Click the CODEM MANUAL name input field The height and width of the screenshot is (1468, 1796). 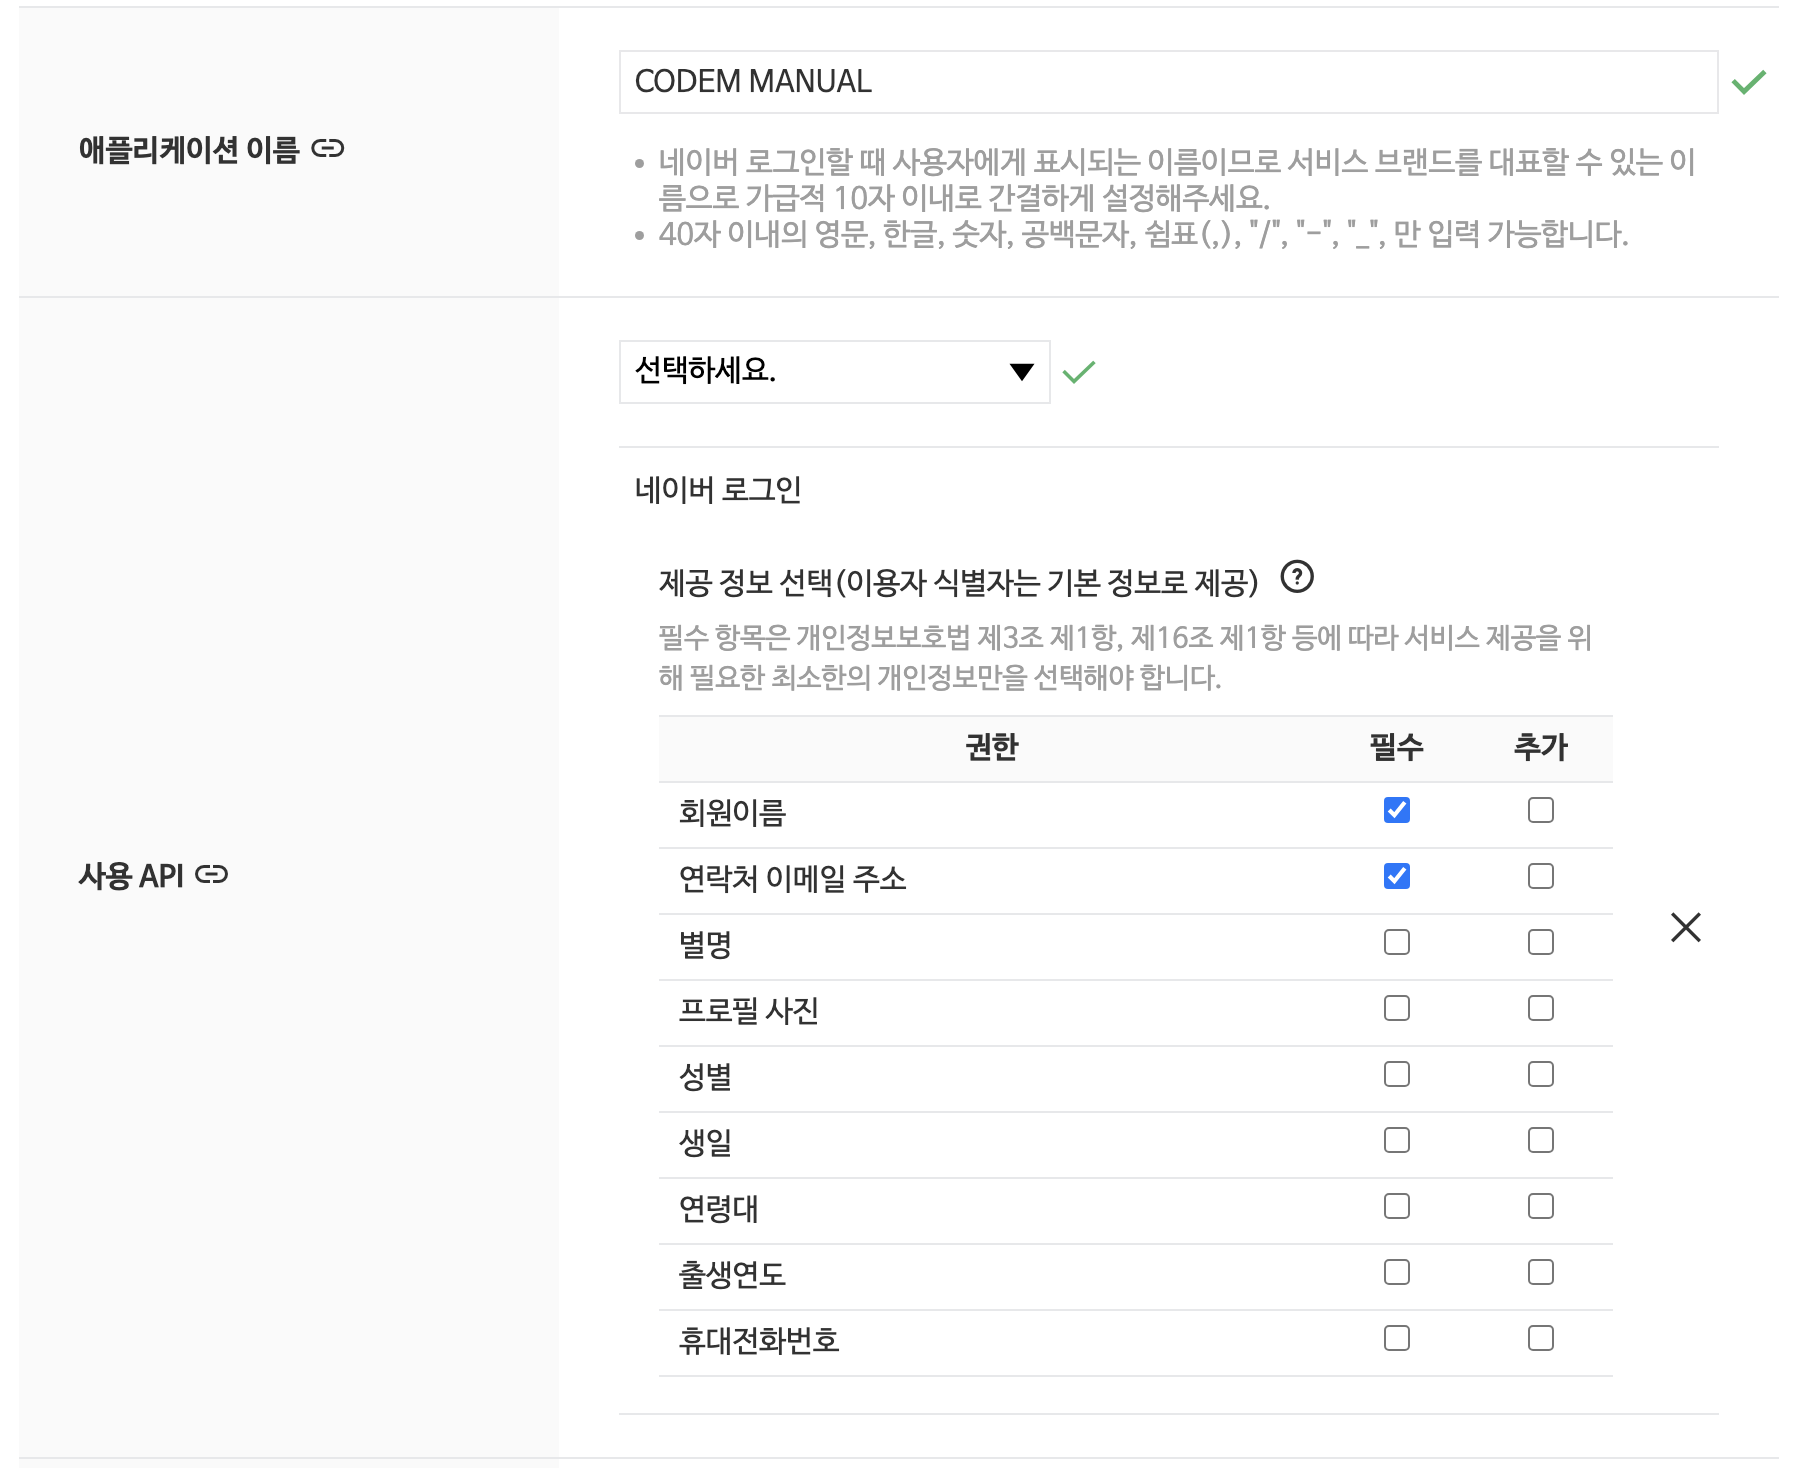tap(1168, 82)
